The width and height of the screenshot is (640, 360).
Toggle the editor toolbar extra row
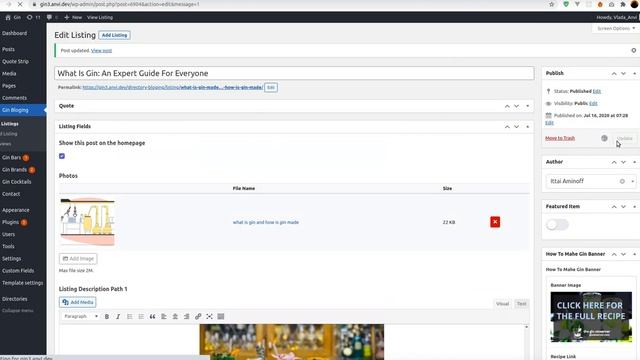(x=221, y=316)
